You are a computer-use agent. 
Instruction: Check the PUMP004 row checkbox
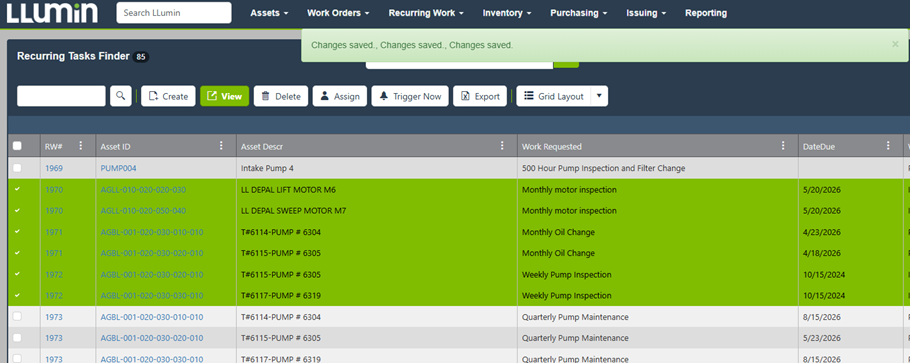pos(17,168)
